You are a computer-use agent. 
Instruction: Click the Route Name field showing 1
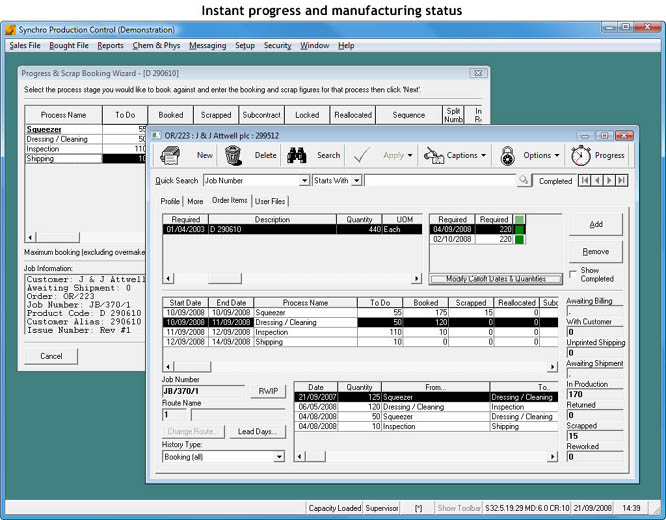pos(174,415)
